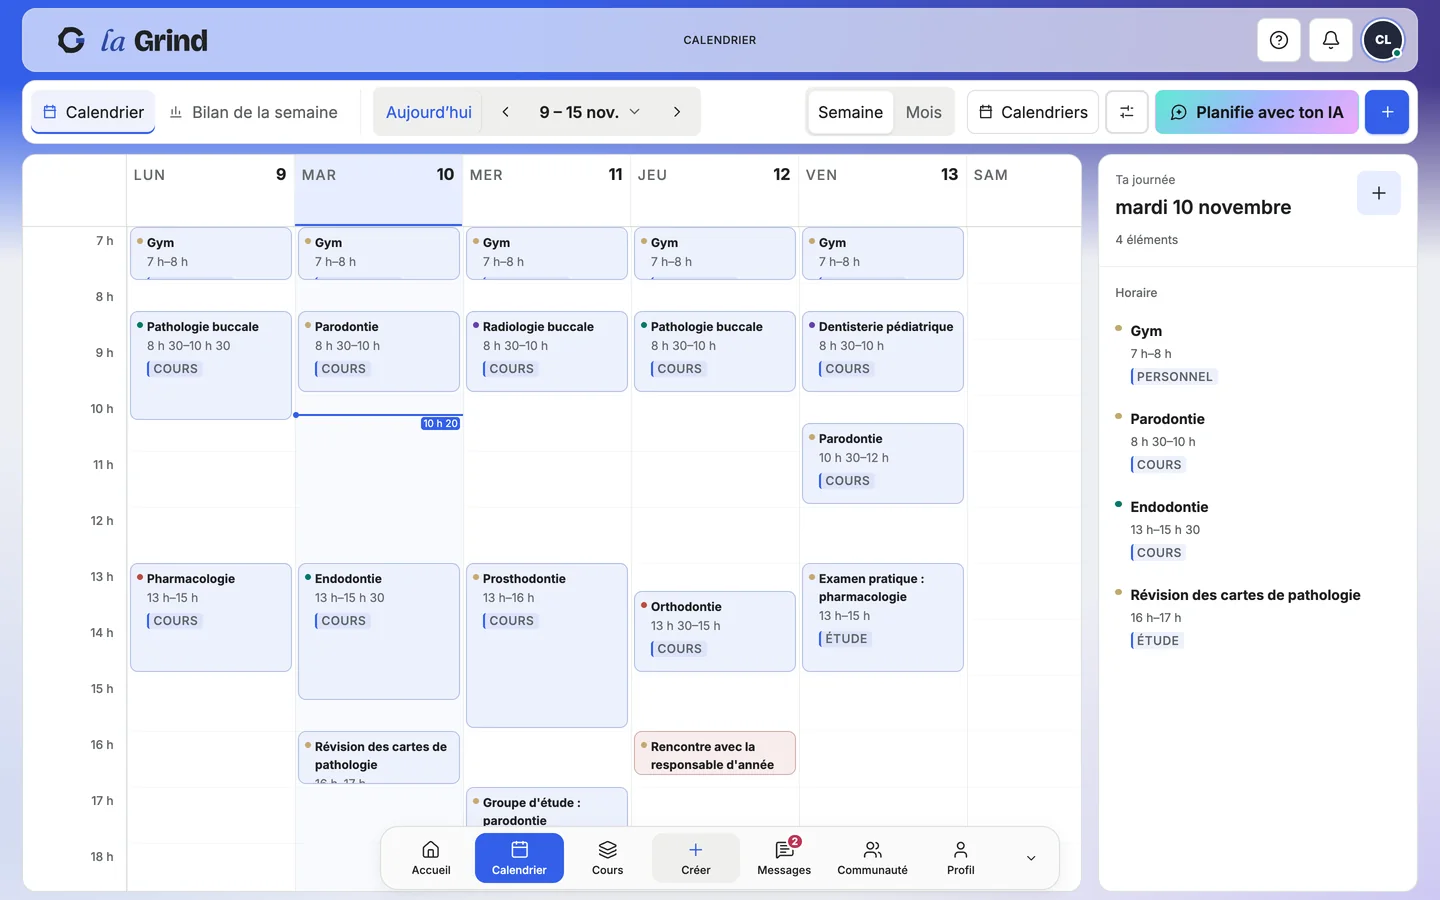1440x900 pixels.
Task: Select the Calendrier tab
Action: [93, 112]
